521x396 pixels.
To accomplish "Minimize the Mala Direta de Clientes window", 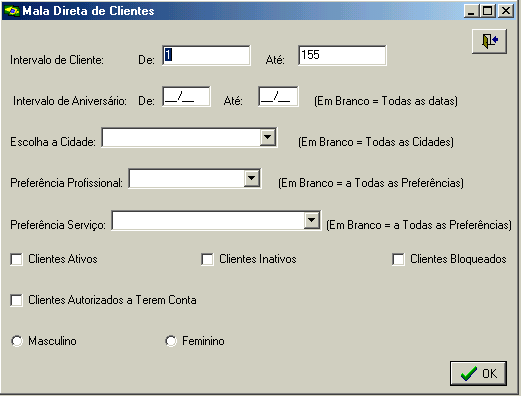I will click(x=471, y=11).
